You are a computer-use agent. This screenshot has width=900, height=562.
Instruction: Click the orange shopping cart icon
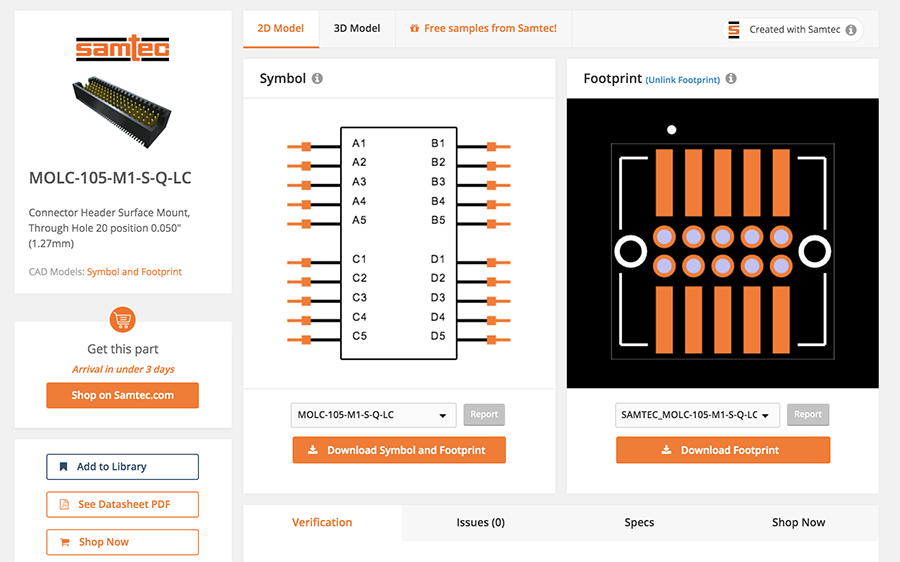122,320
